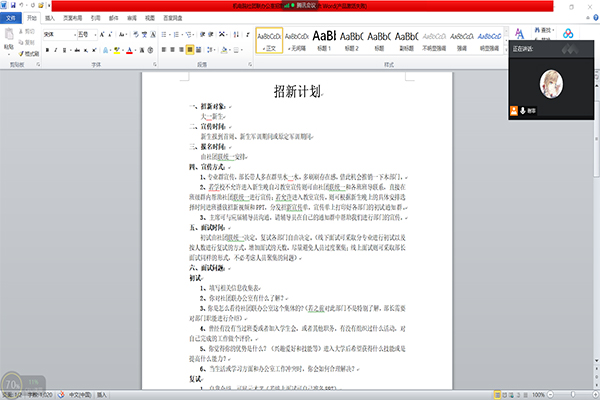
Task: Apply the 标题 1 style
Action: (322, 38)
